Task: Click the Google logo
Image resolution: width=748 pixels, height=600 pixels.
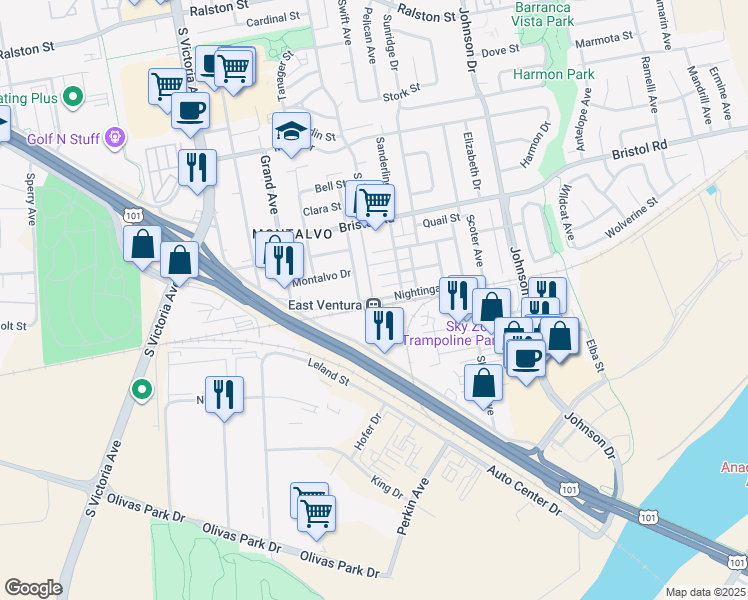Action: click(33, 588)
